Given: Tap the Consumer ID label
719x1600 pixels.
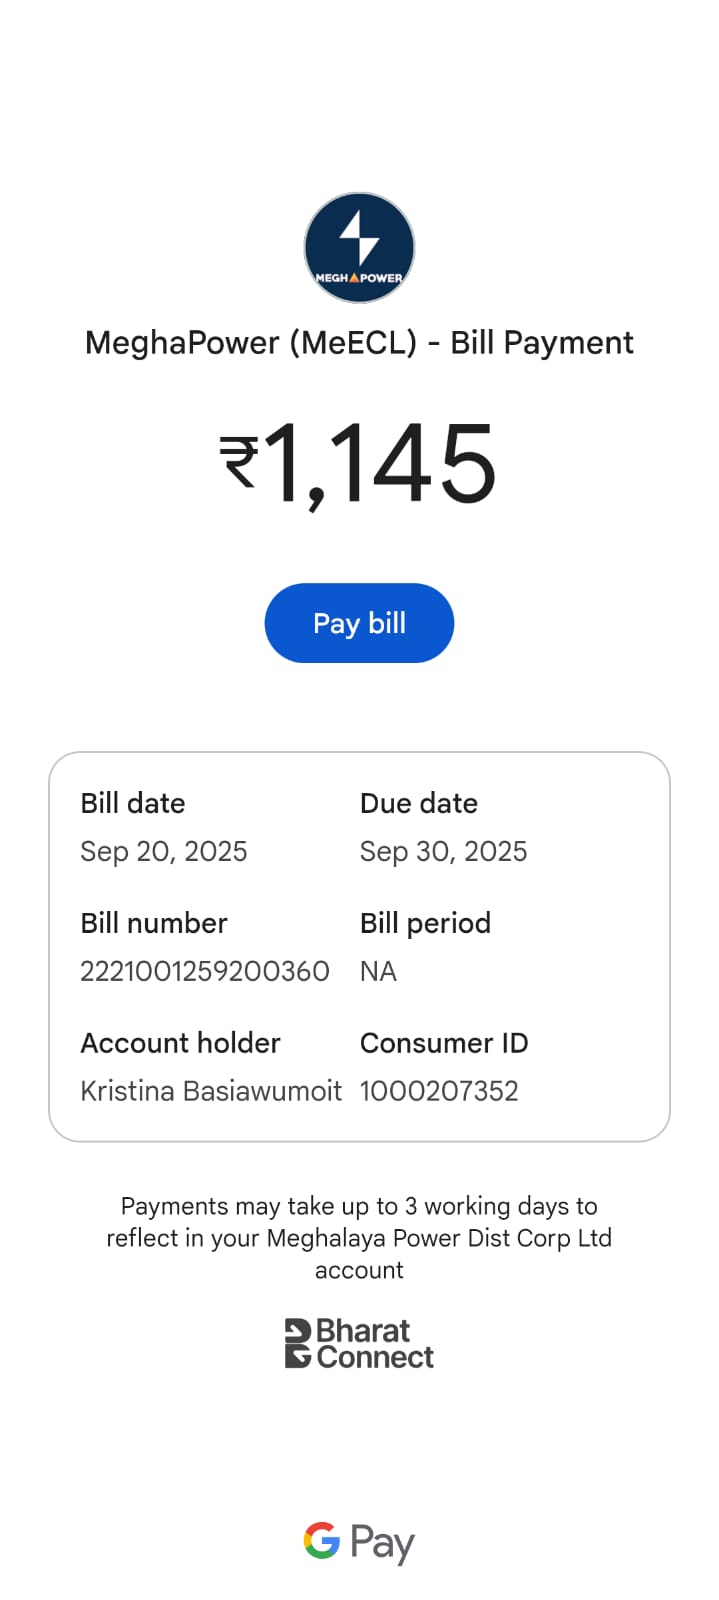Looking at the screenshot, I should [x=444, y=1043].
